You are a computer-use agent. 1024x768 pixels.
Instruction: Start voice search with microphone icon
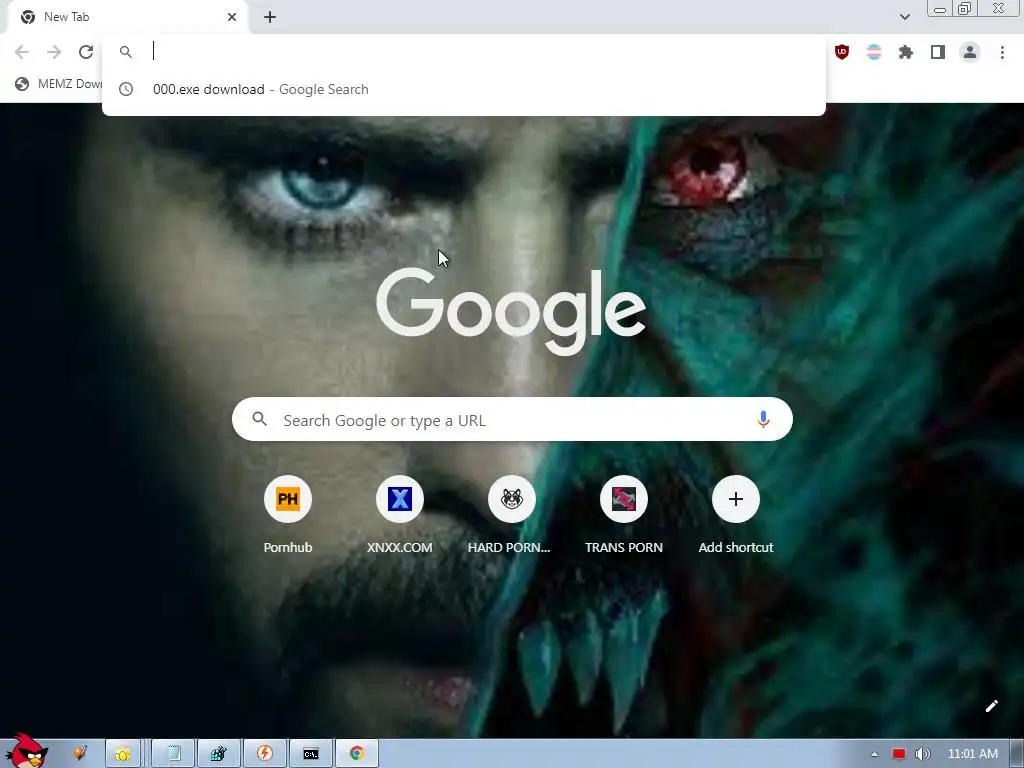point(763,420)
